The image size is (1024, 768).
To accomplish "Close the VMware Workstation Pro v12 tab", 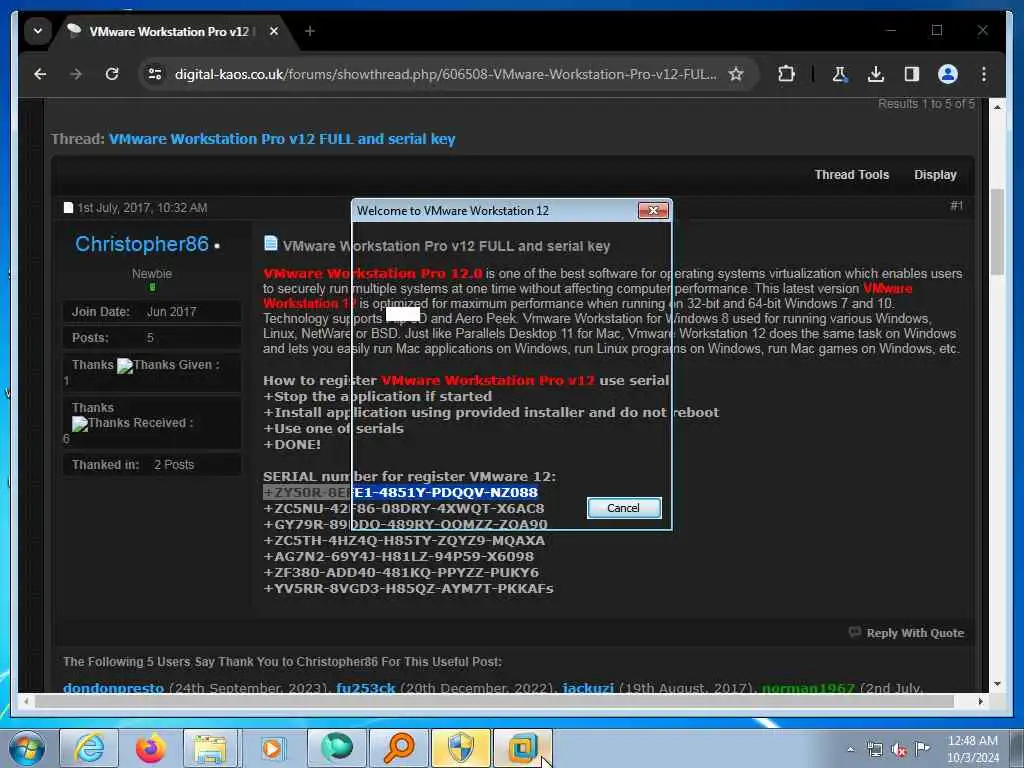I will [274, 31].
